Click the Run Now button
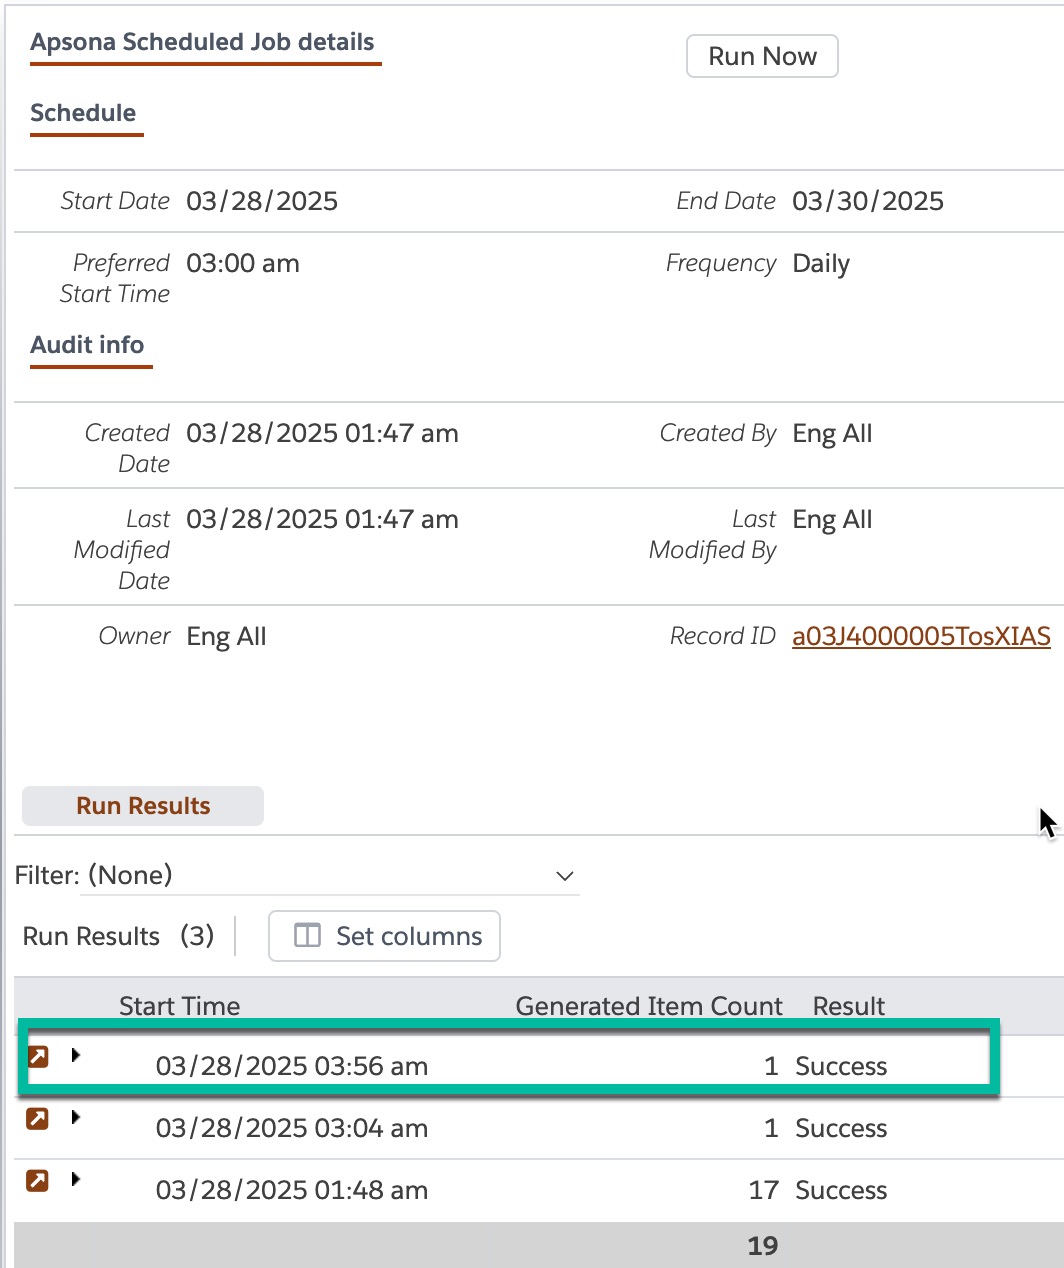The image size is (1064, 1268). [x=762, y=56]
